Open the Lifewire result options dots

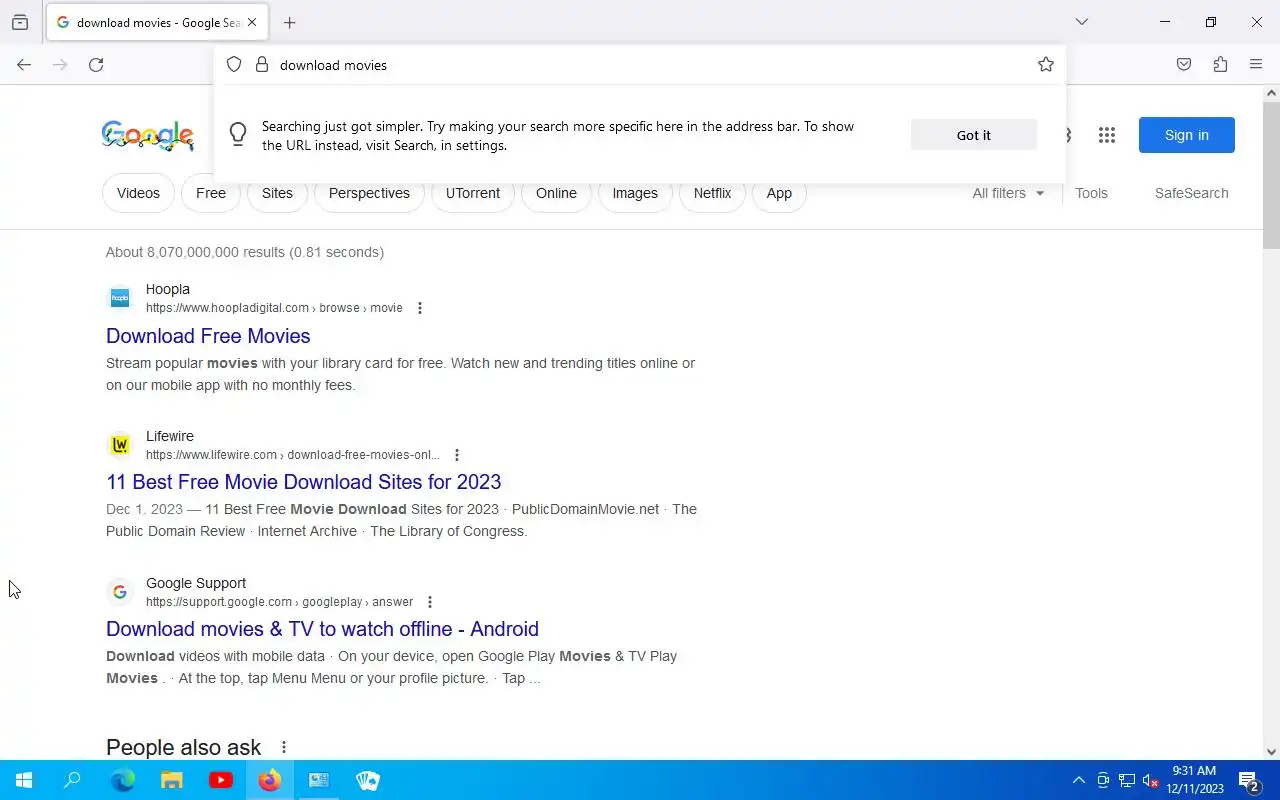pos(457,455)
